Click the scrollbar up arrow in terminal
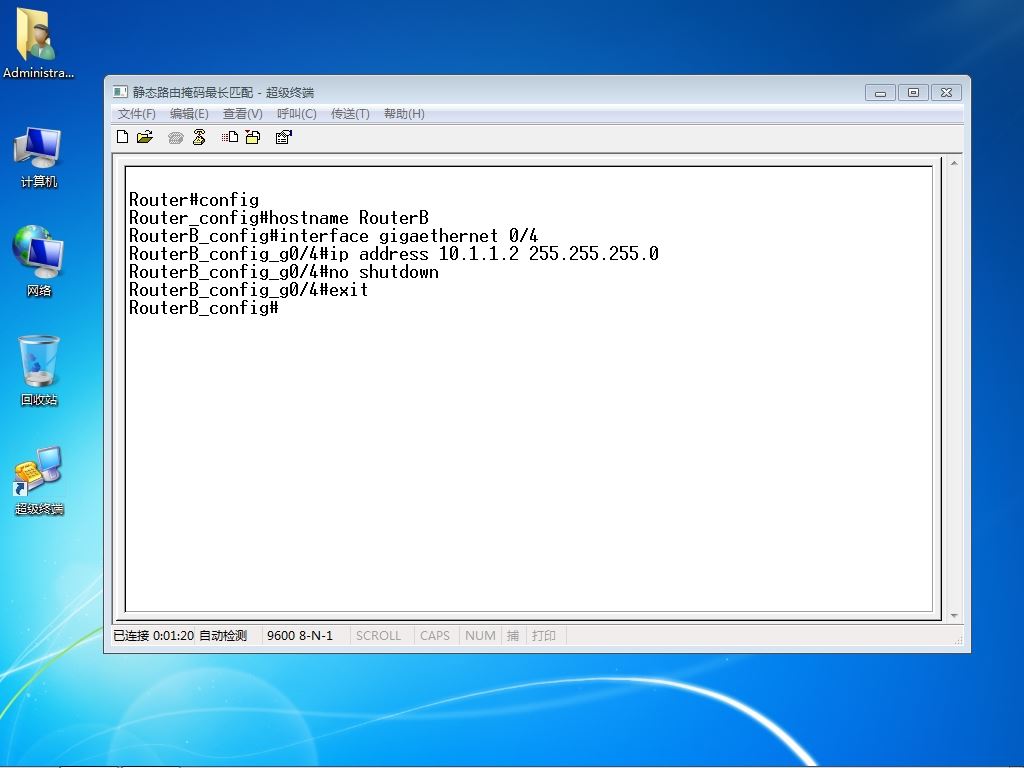The width and height of the screenshot is (1024, 768). click(954, 163)
